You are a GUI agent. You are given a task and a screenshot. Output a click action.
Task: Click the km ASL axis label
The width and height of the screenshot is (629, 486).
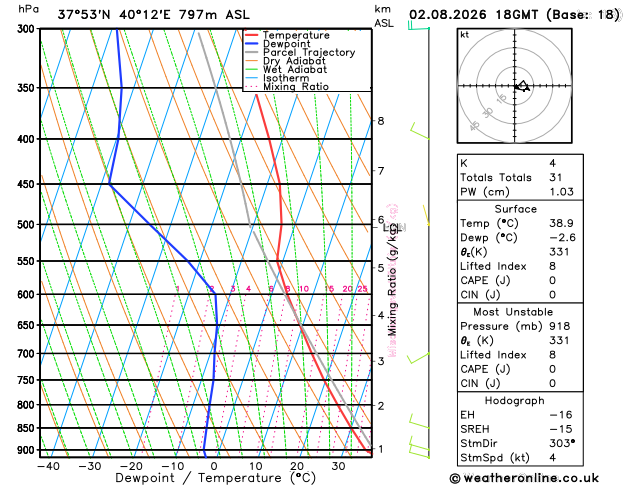coord(384,16)
